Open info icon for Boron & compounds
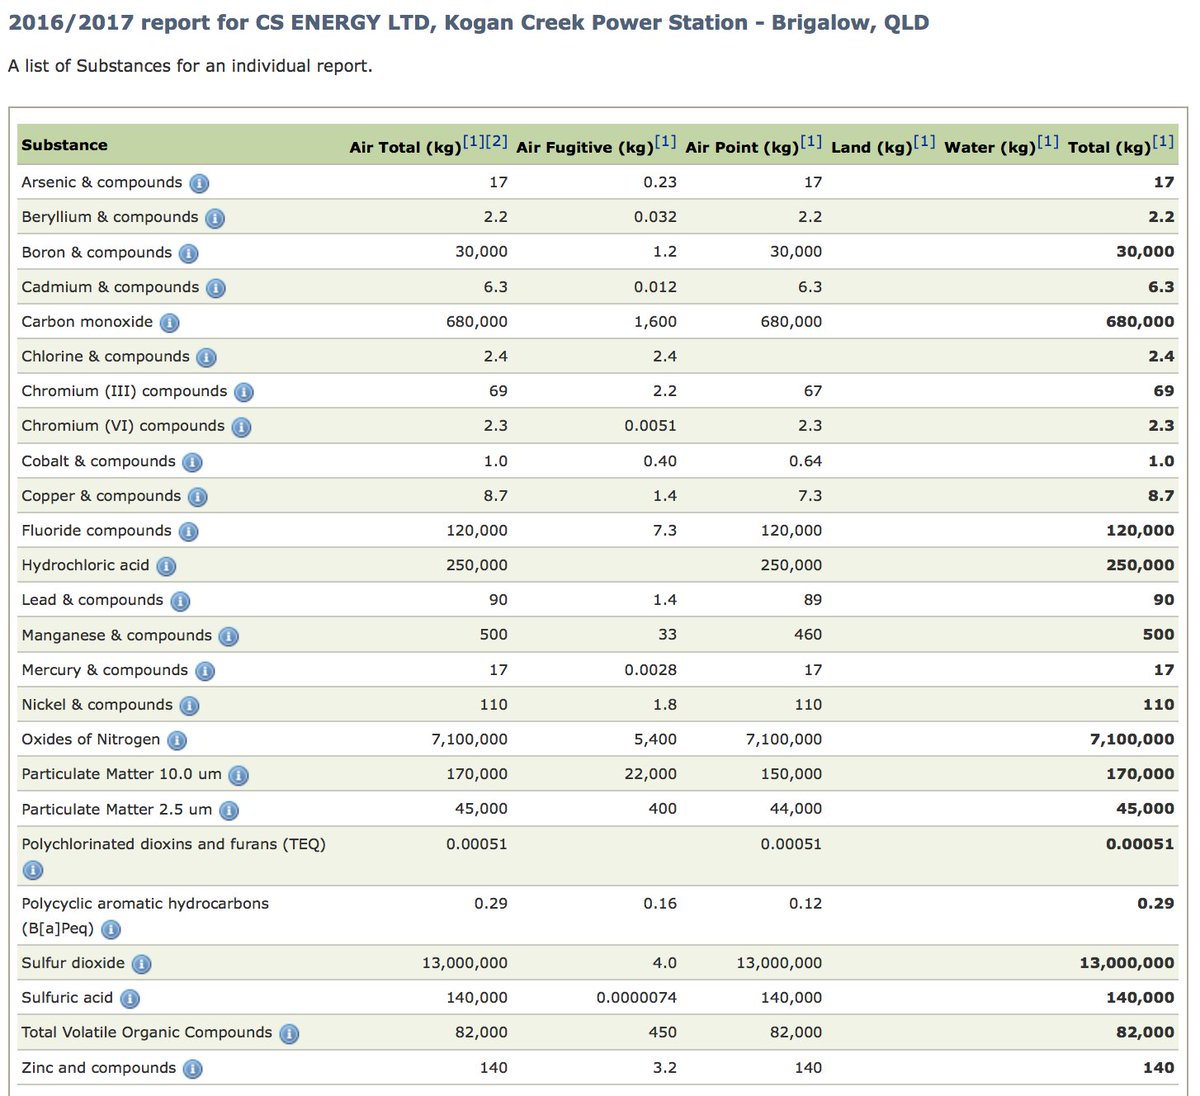Image resolution: width=1200 pixels, height=1096 pixels. pos(188,253)
